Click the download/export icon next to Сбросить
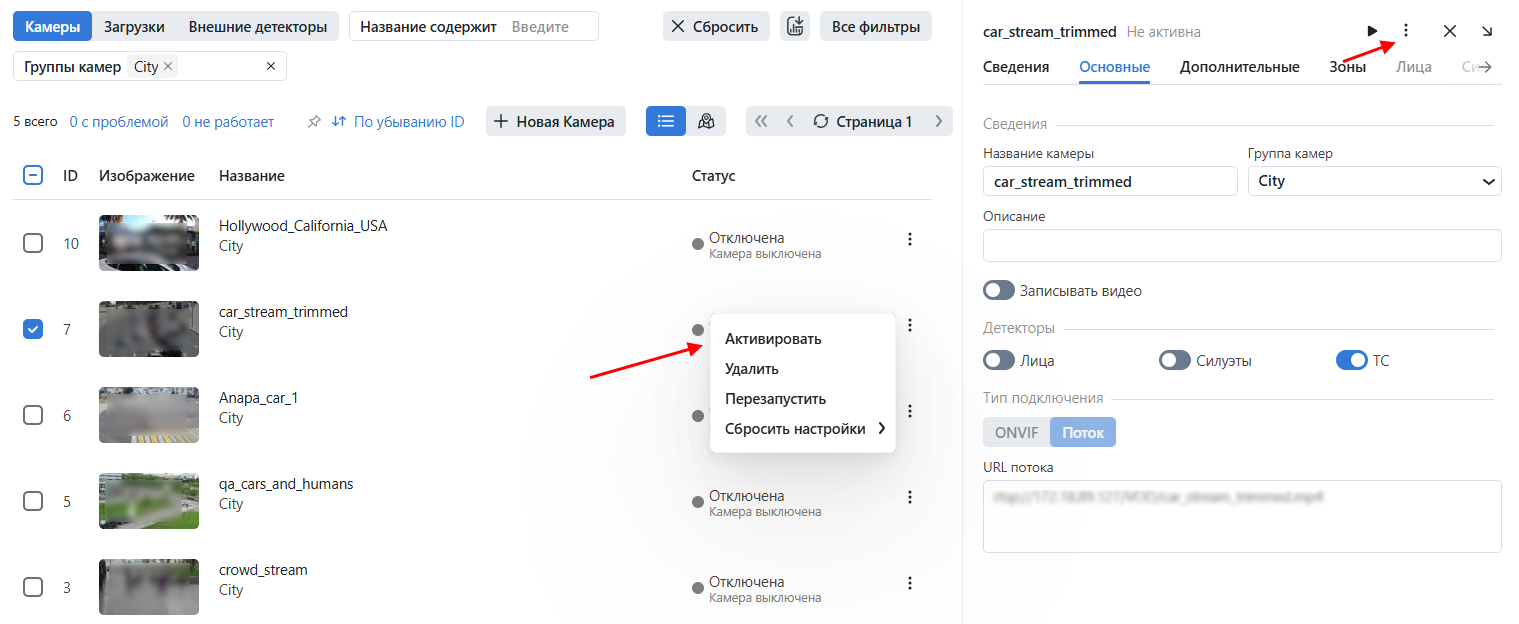 (x=795, y=27)
